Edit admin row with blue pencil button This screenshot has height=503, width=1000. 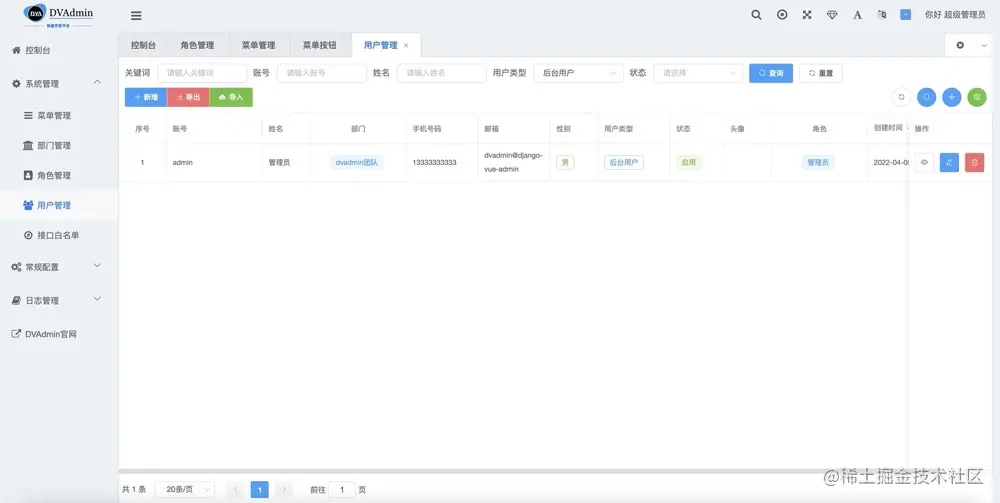click(949, 163)
